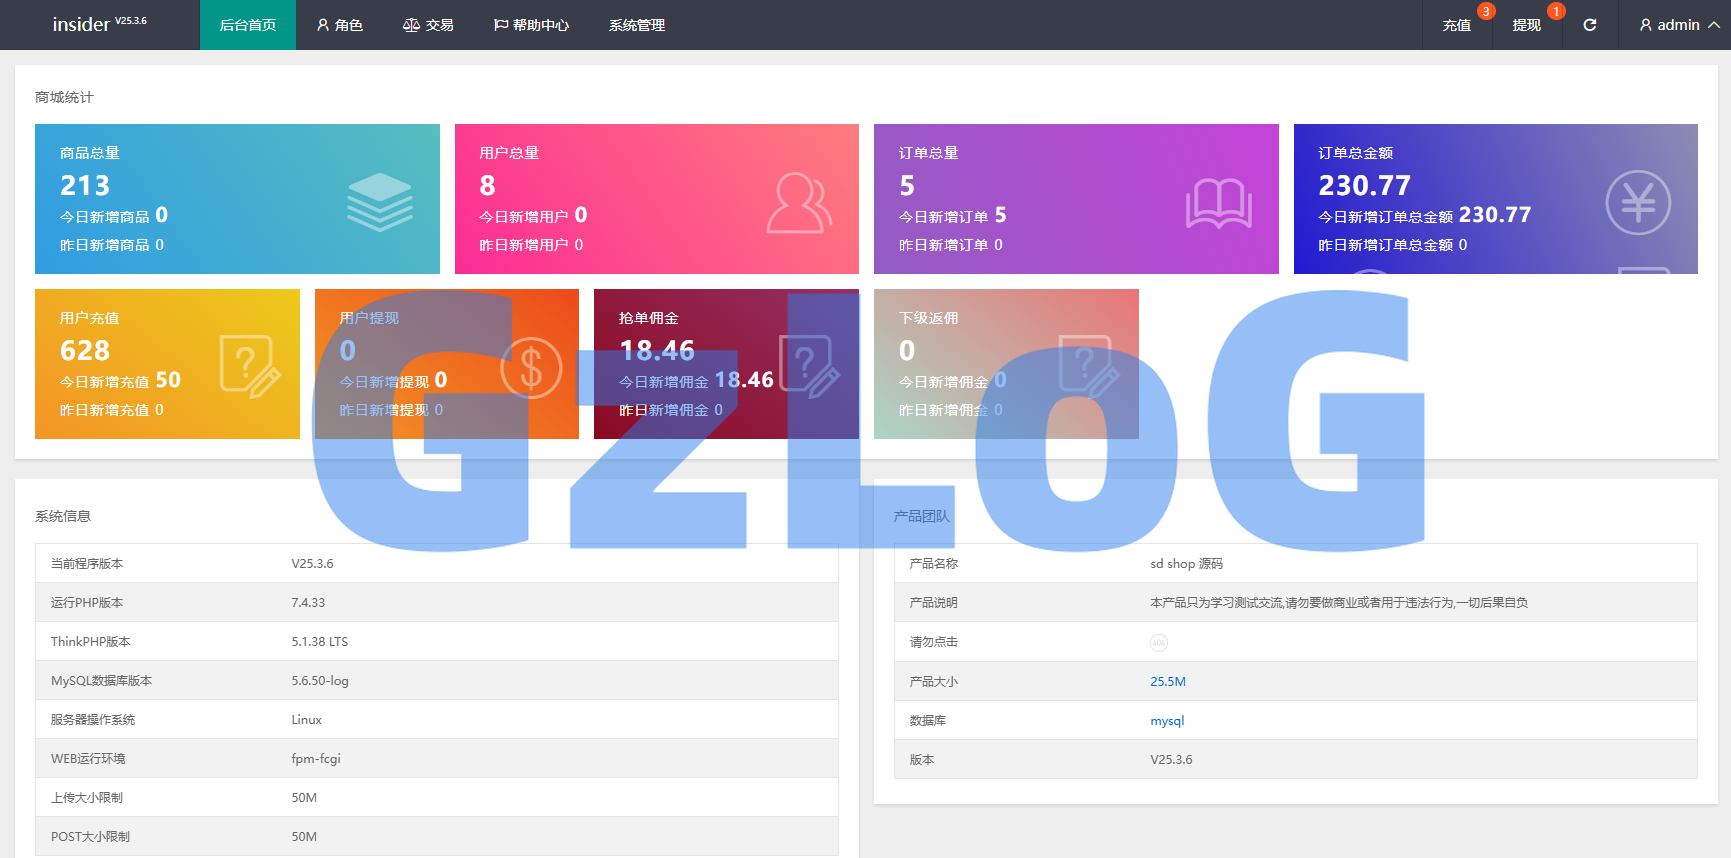Click the question-note icon in 抢单佣金 card

point(808,367)
